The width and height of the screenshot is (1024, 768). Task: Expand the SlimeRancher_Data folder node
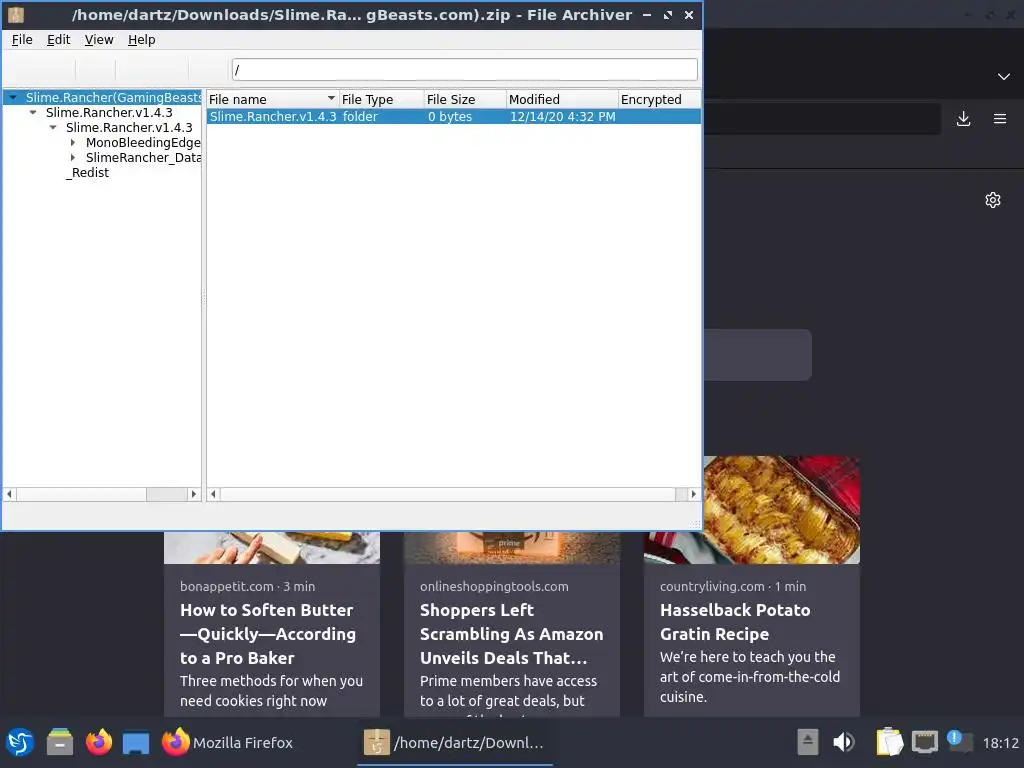tap(72, 157)
